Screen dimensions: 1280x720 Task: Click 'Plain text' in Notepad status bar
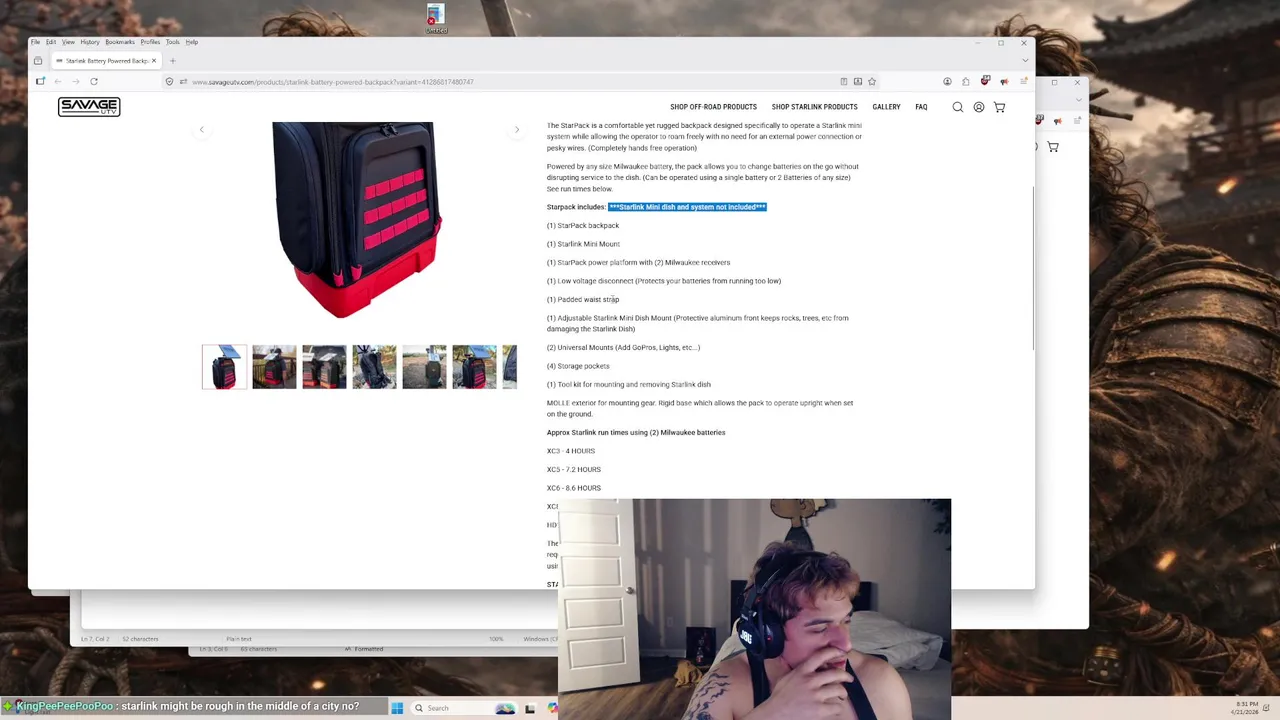(239, 639)
